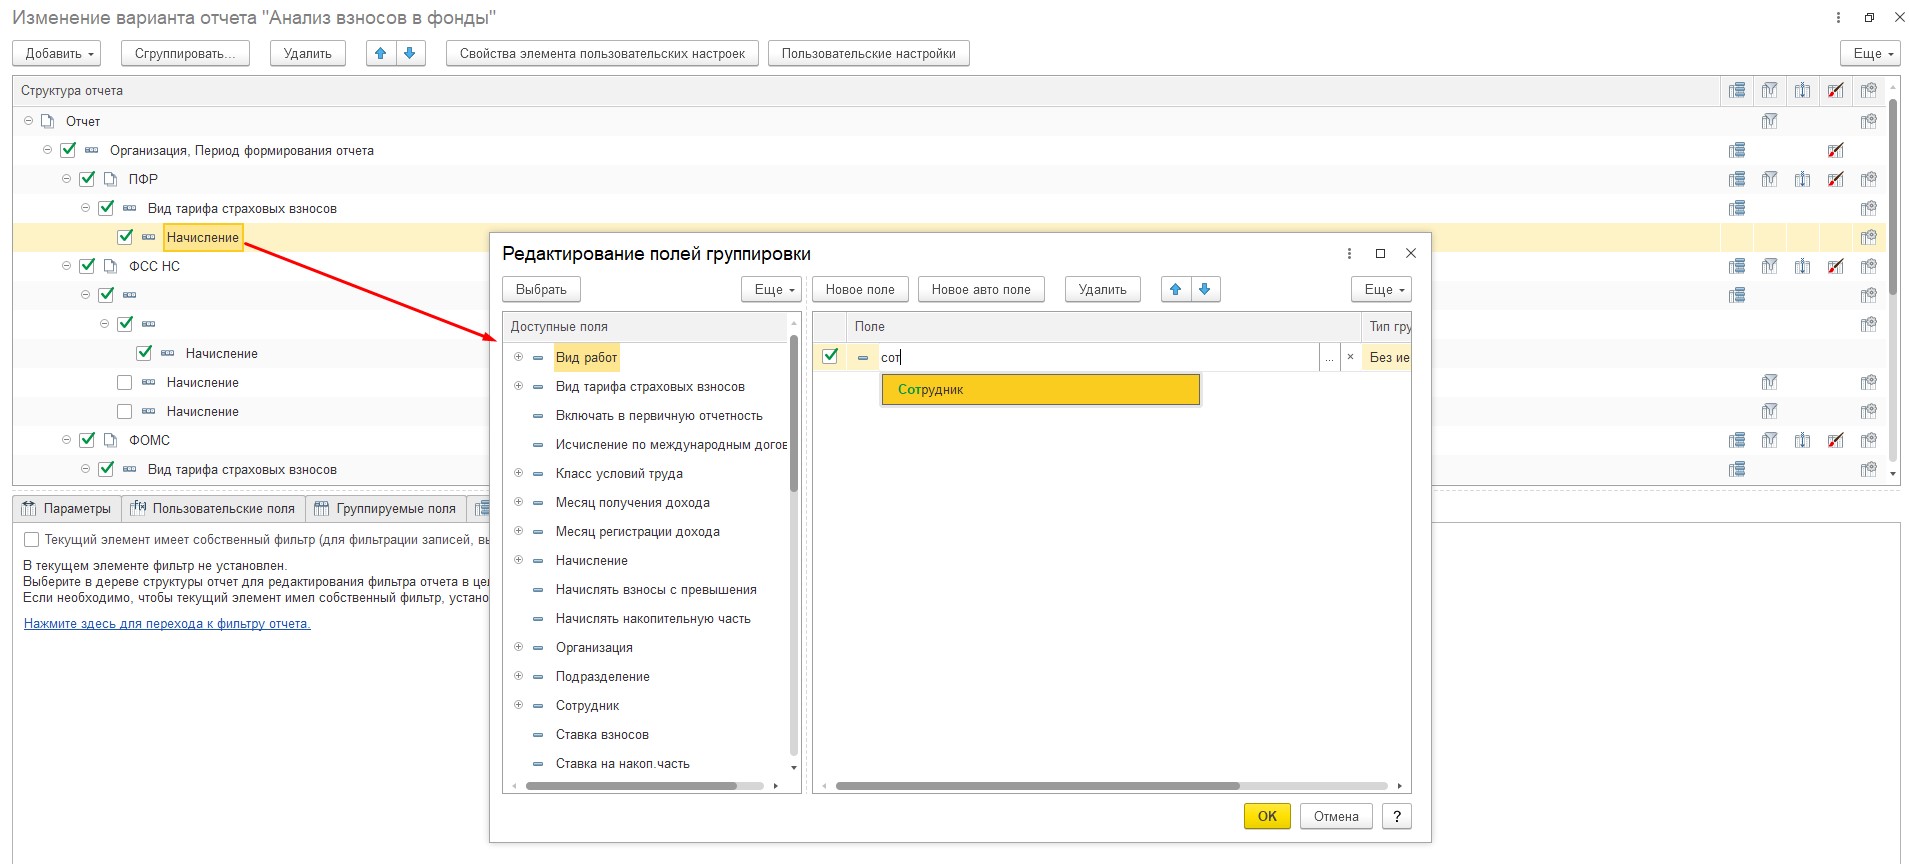Viewport: 1910px width, 864px height.
Task: Click the clear (x) button in field input
Action: (1350, 357)
